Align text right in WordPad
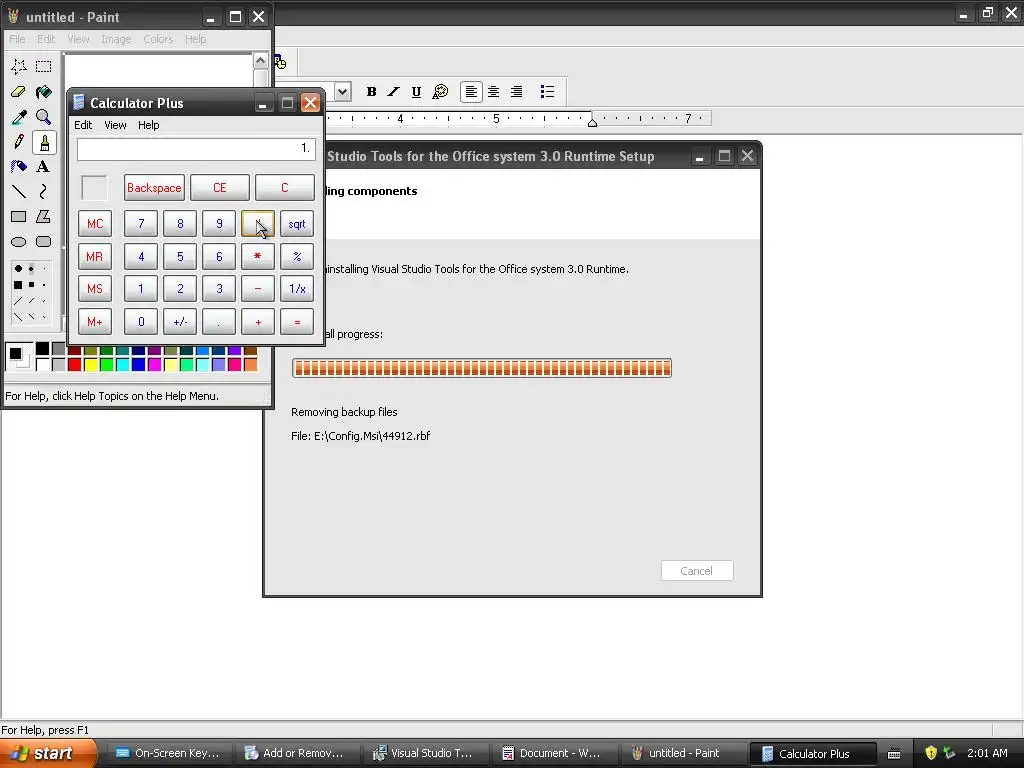This screenshot has width=1024, height=768. [517, 92]
